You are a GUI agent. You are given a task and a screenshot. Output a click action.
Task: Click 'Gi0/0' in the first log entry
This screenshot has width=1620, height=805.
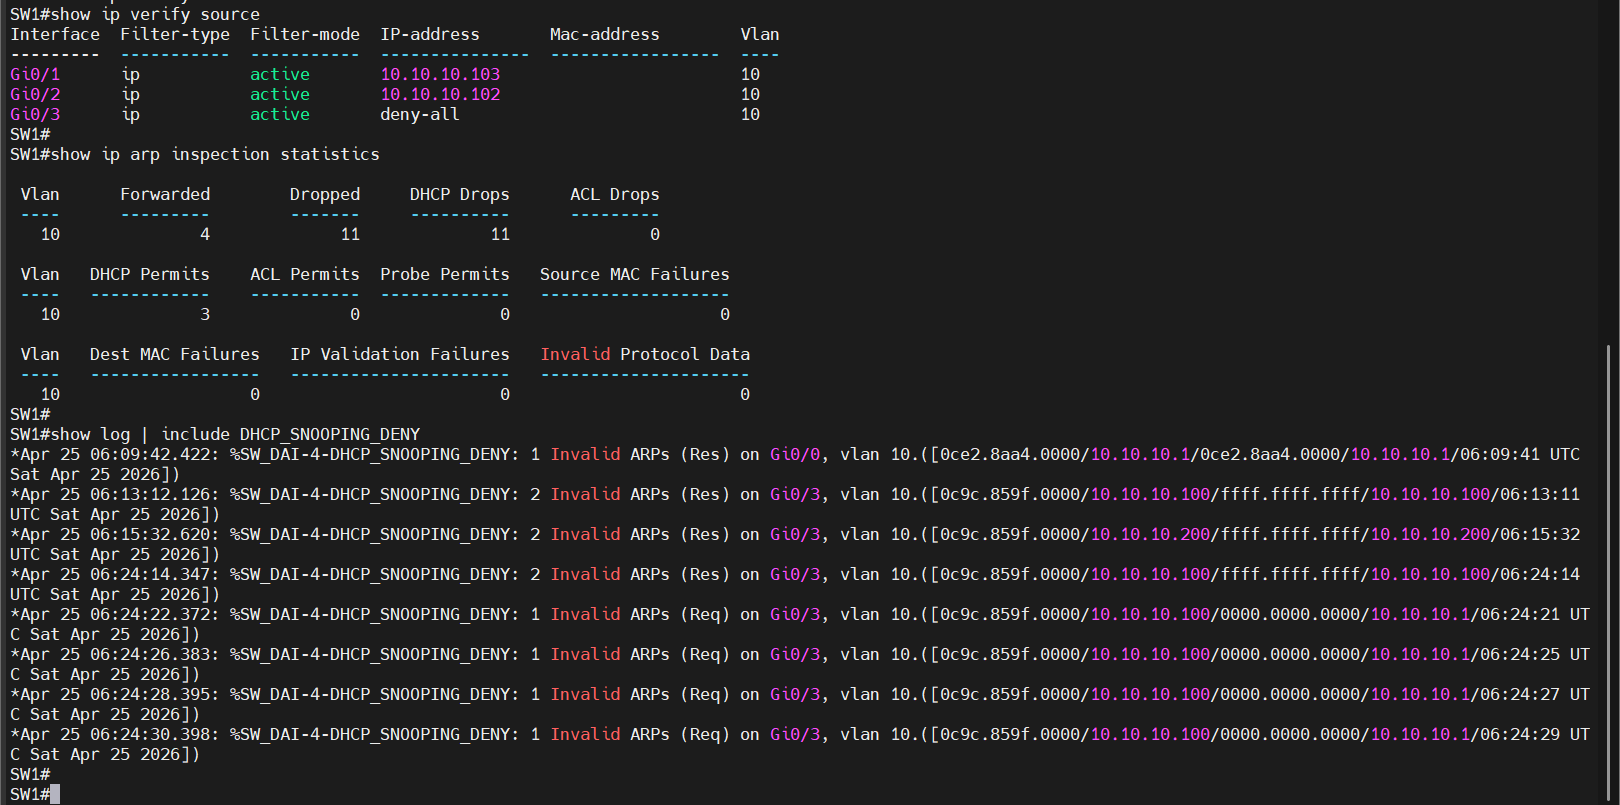tap(795, 454)
